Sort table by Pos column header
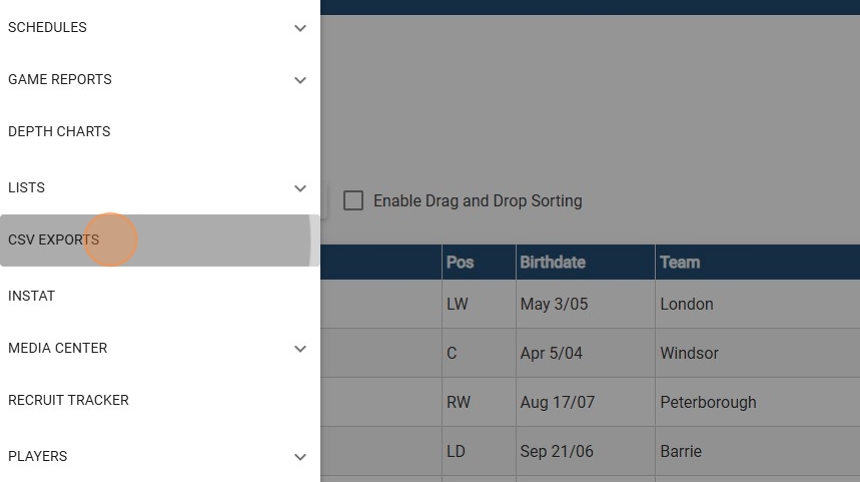Image resolution: width=860 pixels, height=482 pixels. pos(460,262)
